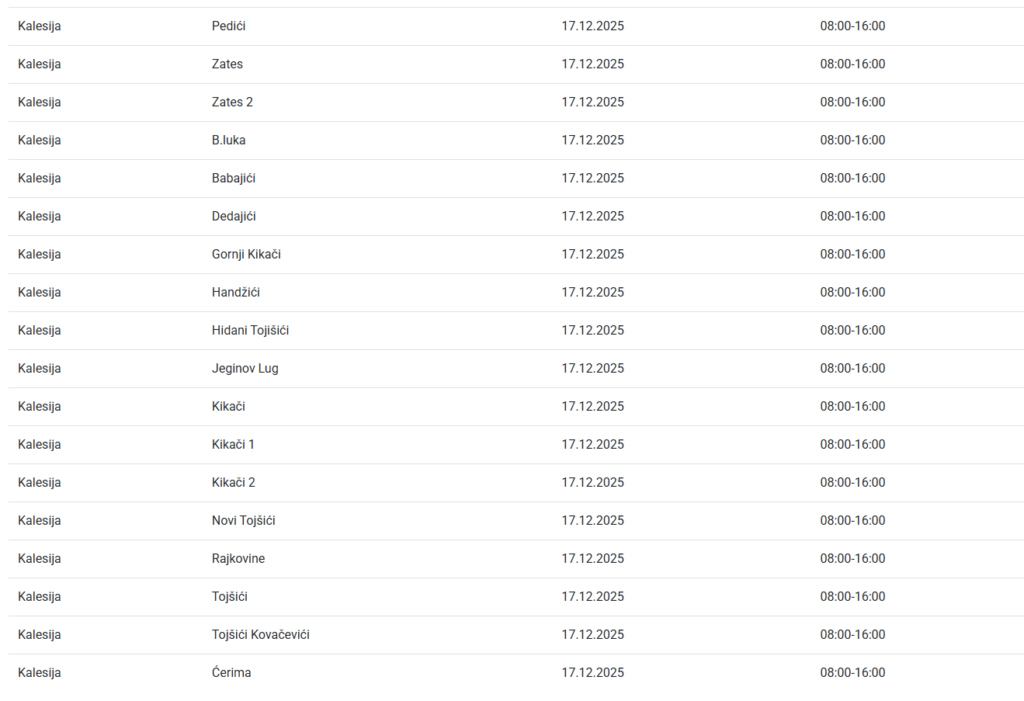Select the 08:00-16:00 time for Jeginov Lug
Viewport: 1024px width, 701px height.
pyautogui.click(x=852, y=368)
